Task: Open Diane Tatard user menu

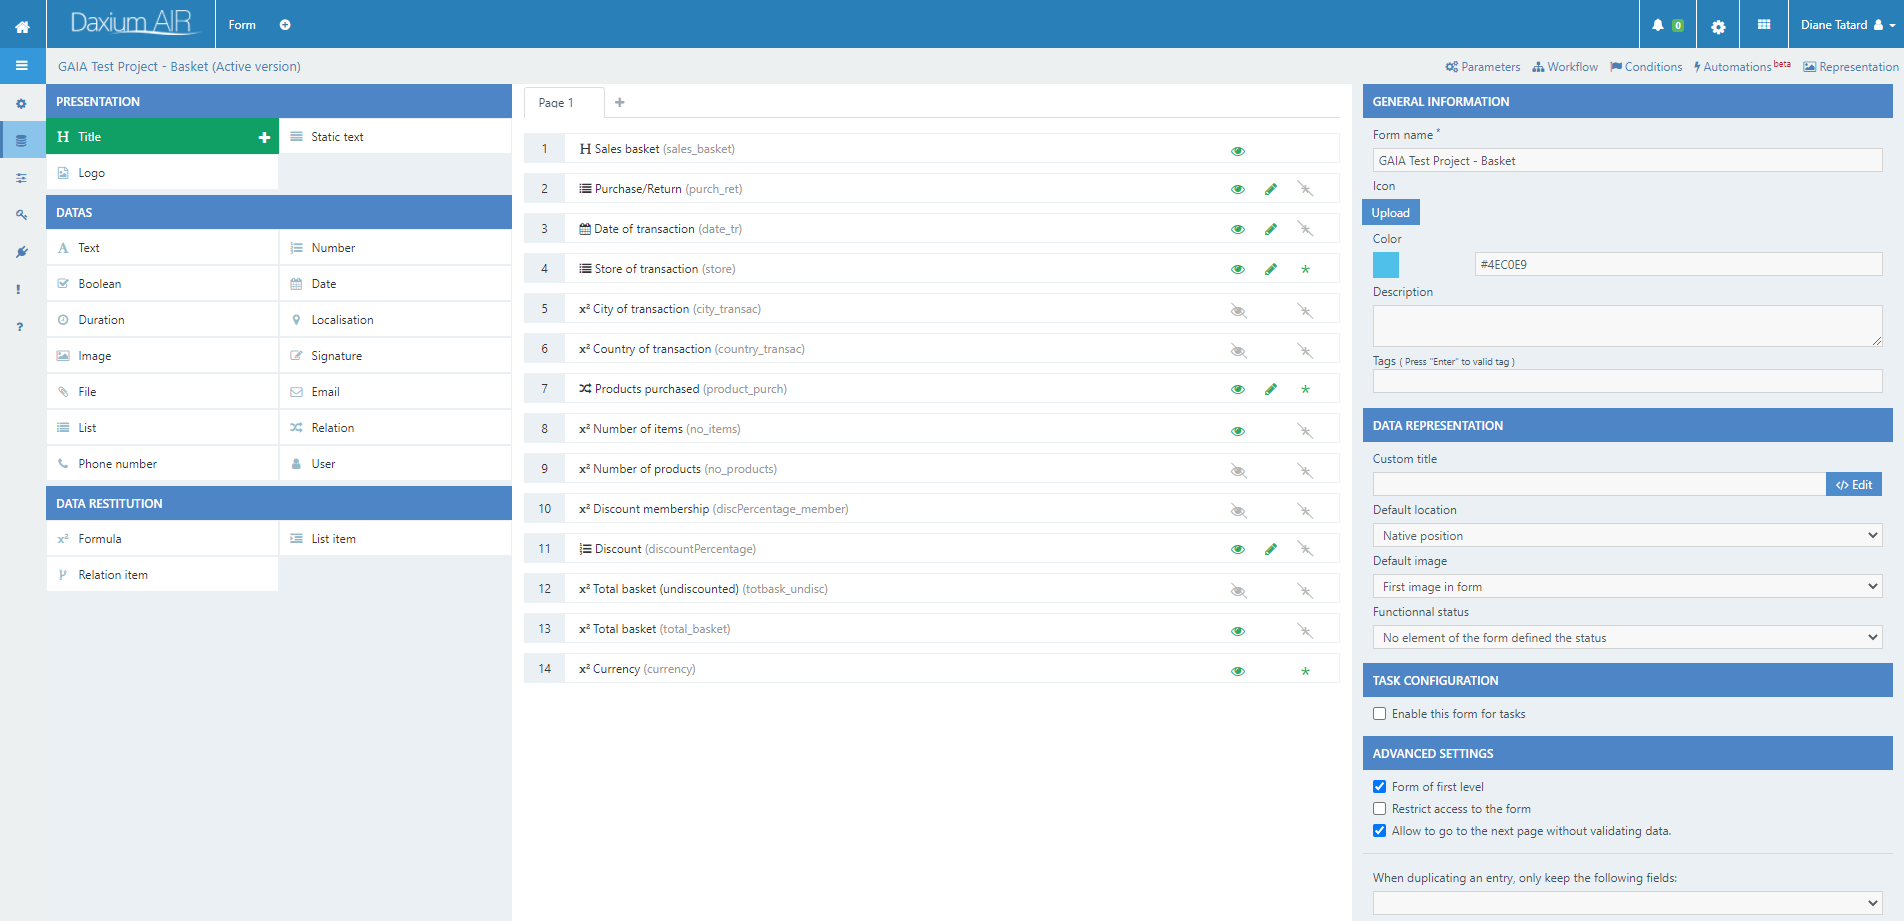Action: [x=1848, y=25]
